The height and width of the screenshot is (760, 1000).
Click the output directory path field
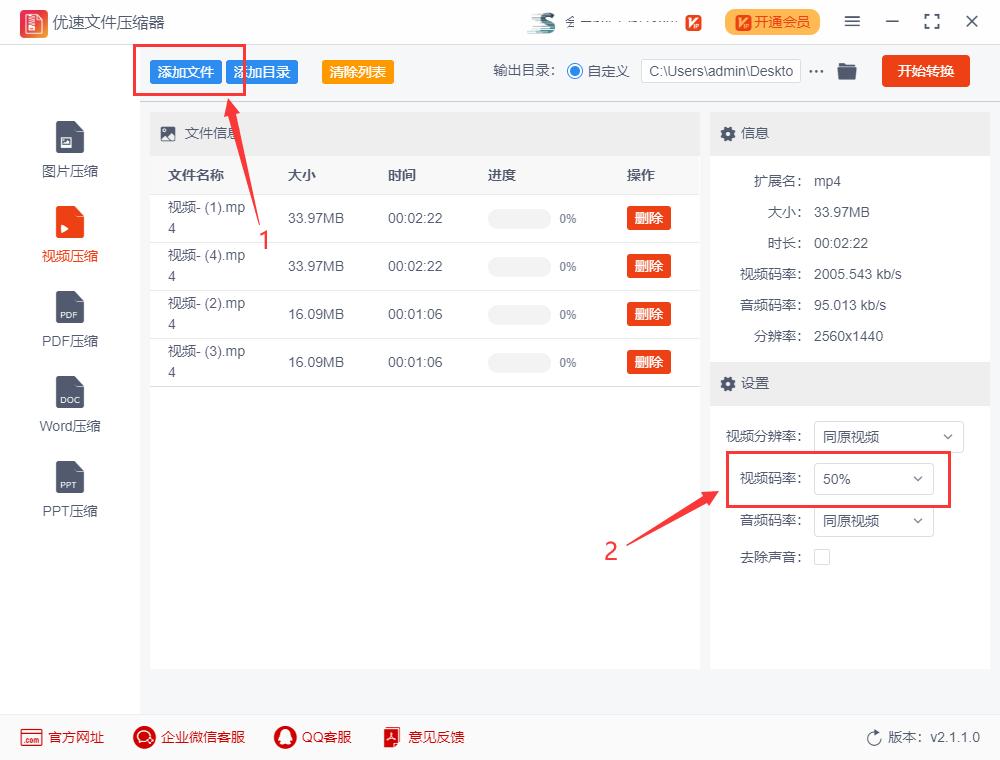coord(720,71)
